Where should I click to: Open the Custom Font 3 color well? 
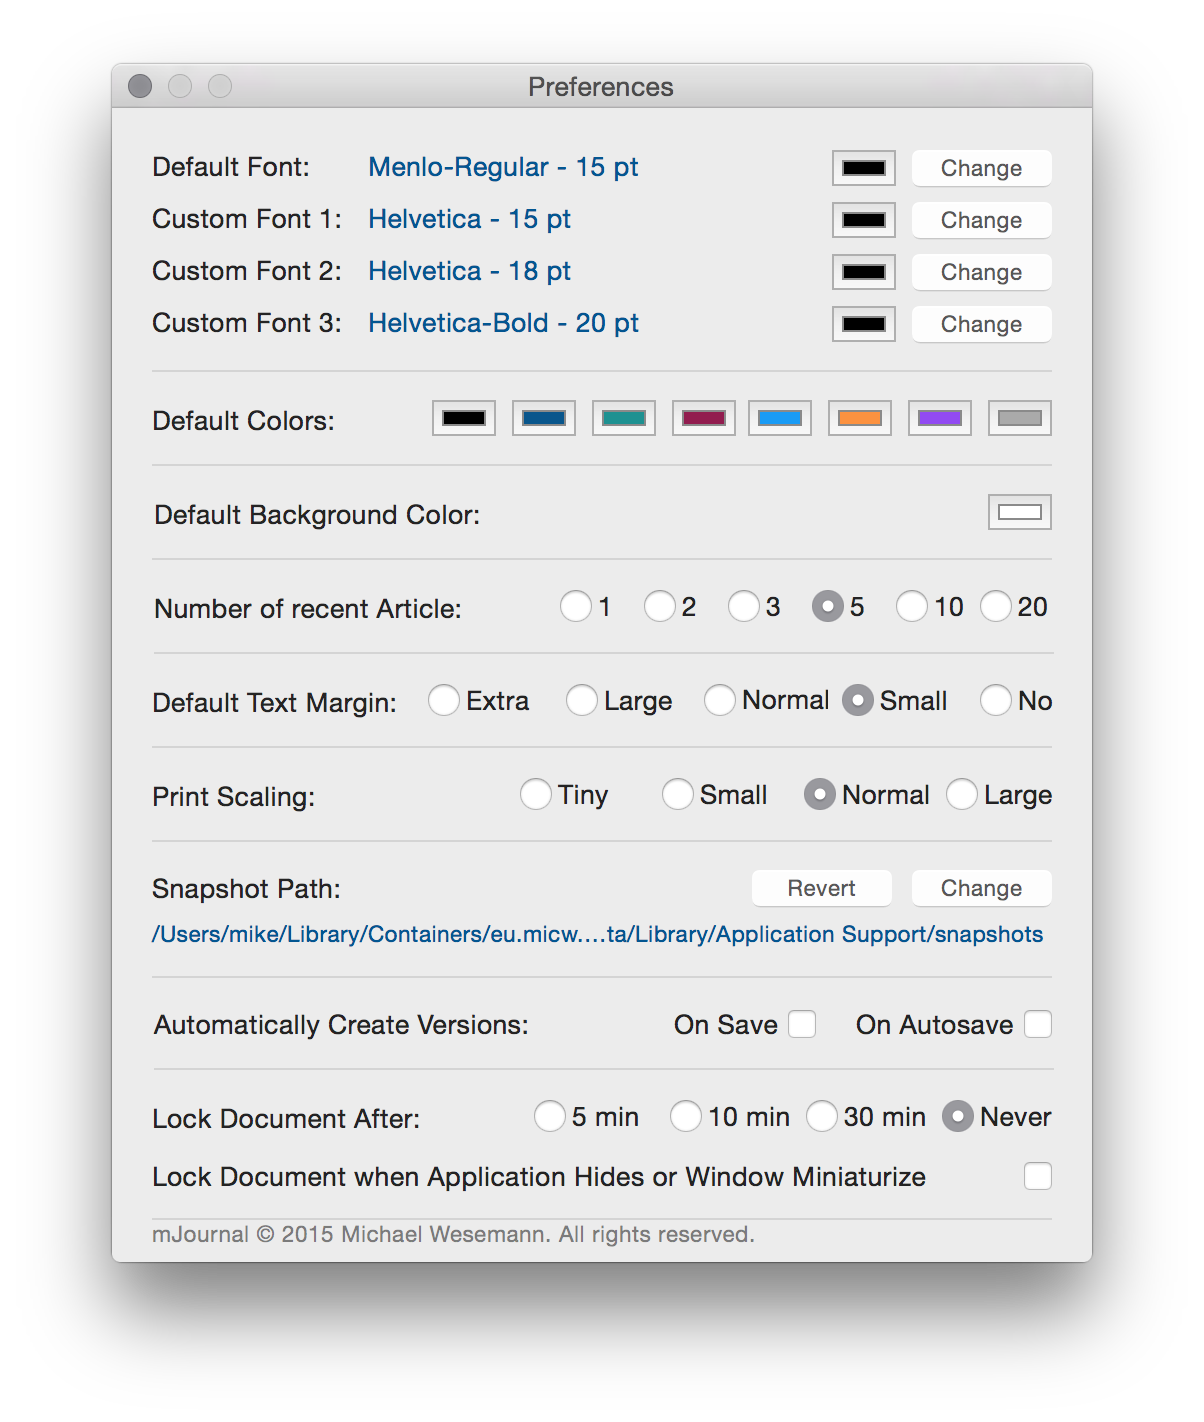(863, 324)
